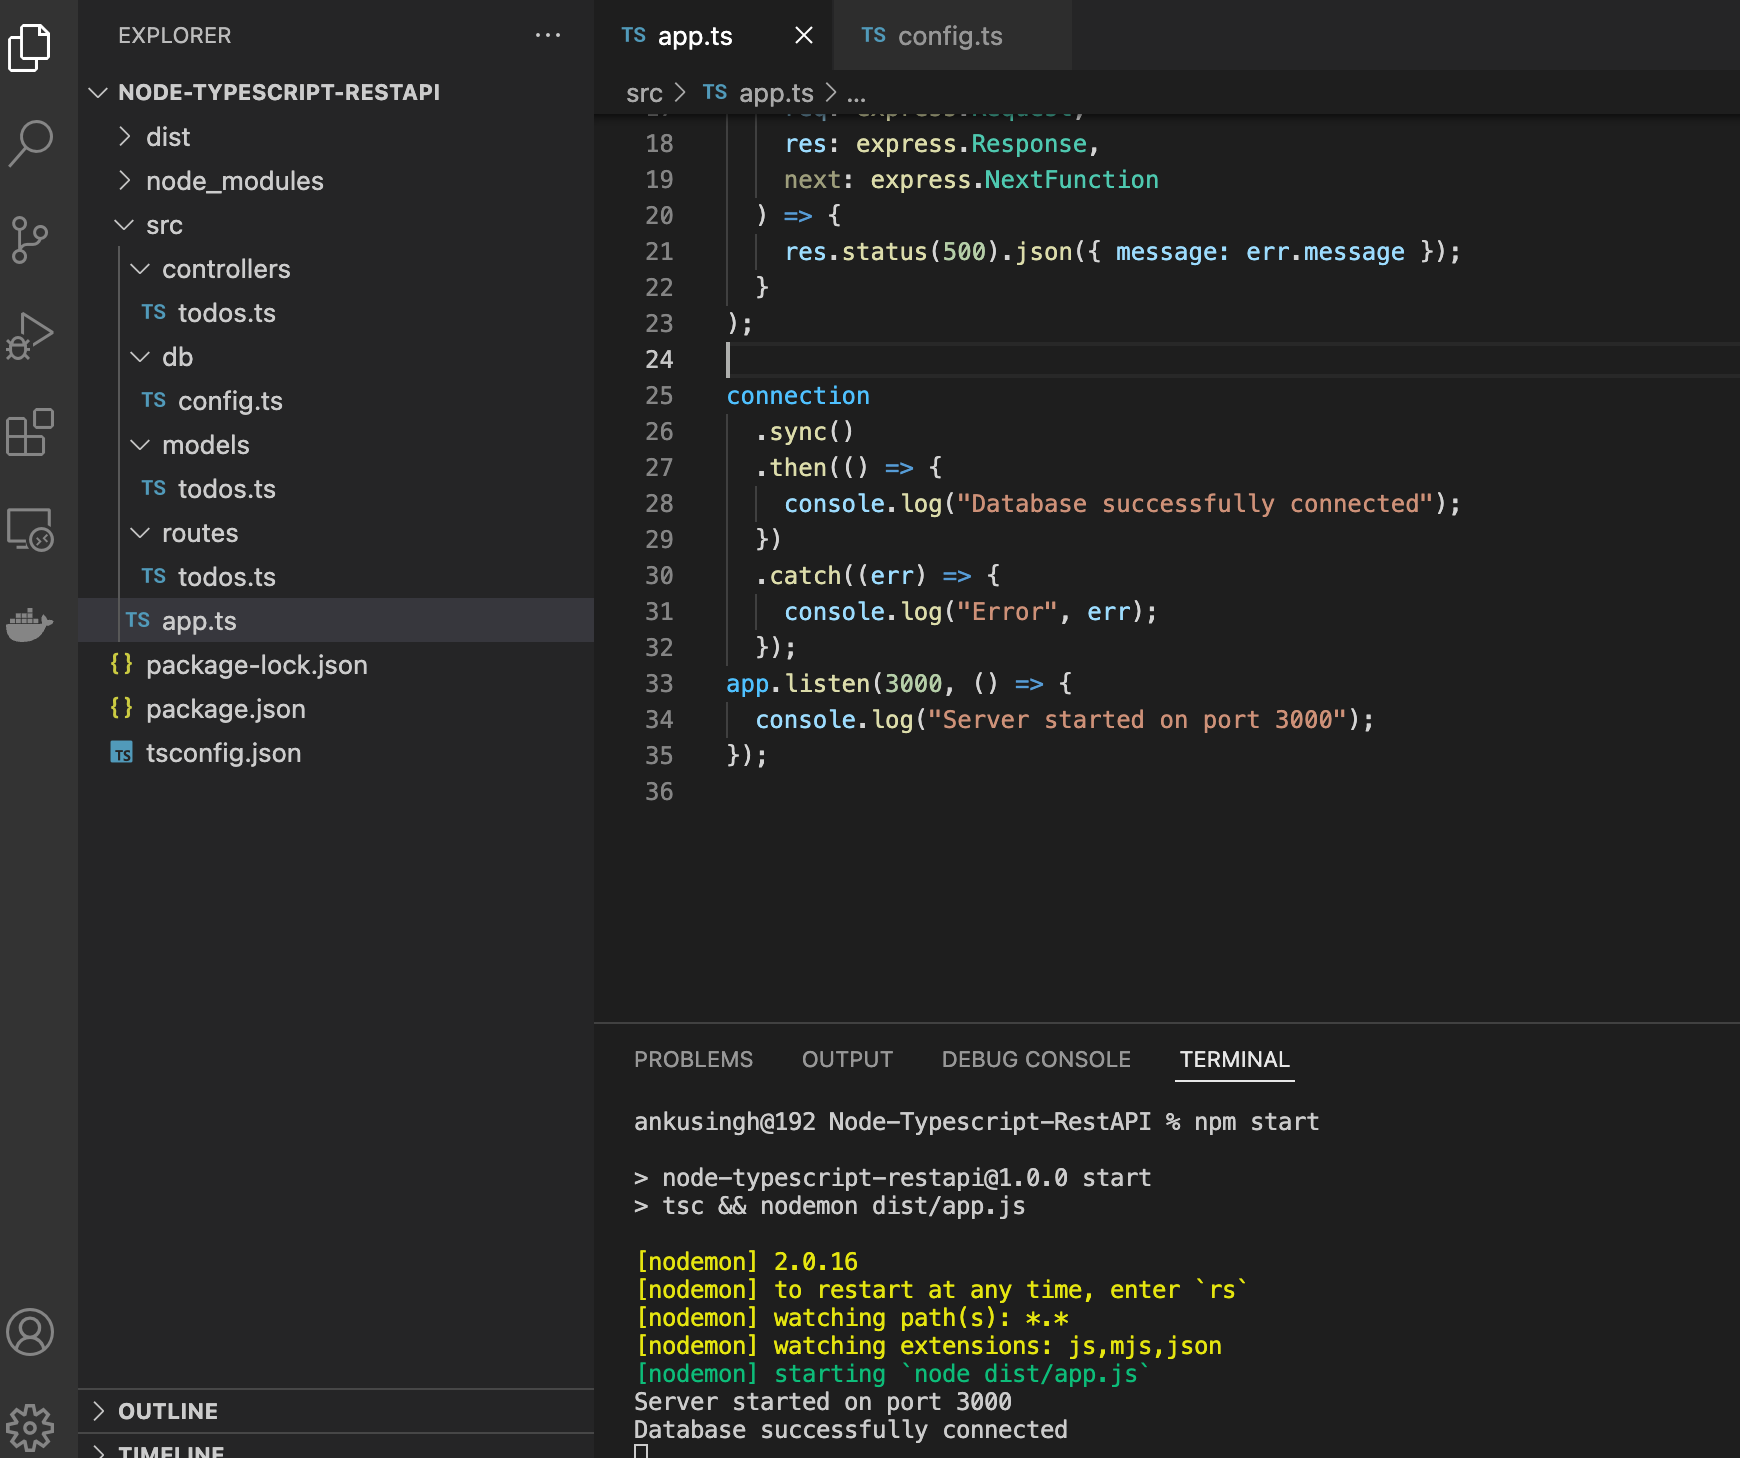Click TS icon on config.ts tab
The width and height of the screenshot is (1740, 1458).
(873, 36)
